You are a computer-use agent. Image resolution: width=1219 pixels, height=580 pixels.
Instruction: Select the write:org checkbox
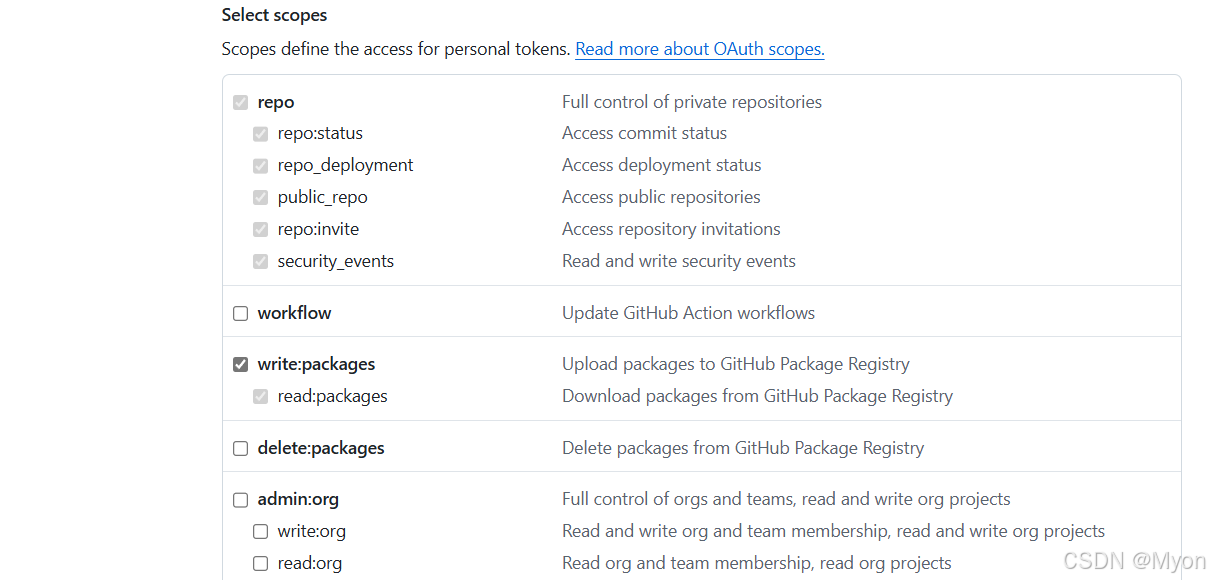coord(260,531)
